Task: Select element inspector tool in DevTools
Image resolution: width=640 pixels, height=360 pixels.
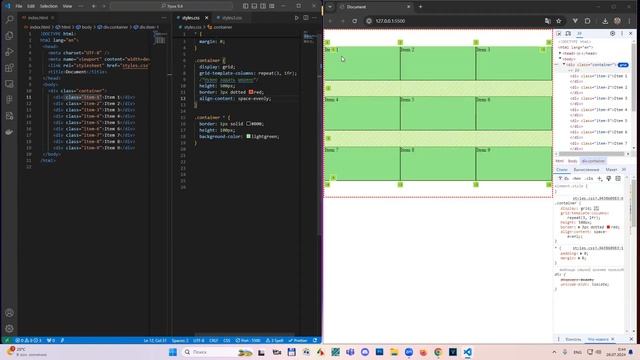Action: pos(559,33)
